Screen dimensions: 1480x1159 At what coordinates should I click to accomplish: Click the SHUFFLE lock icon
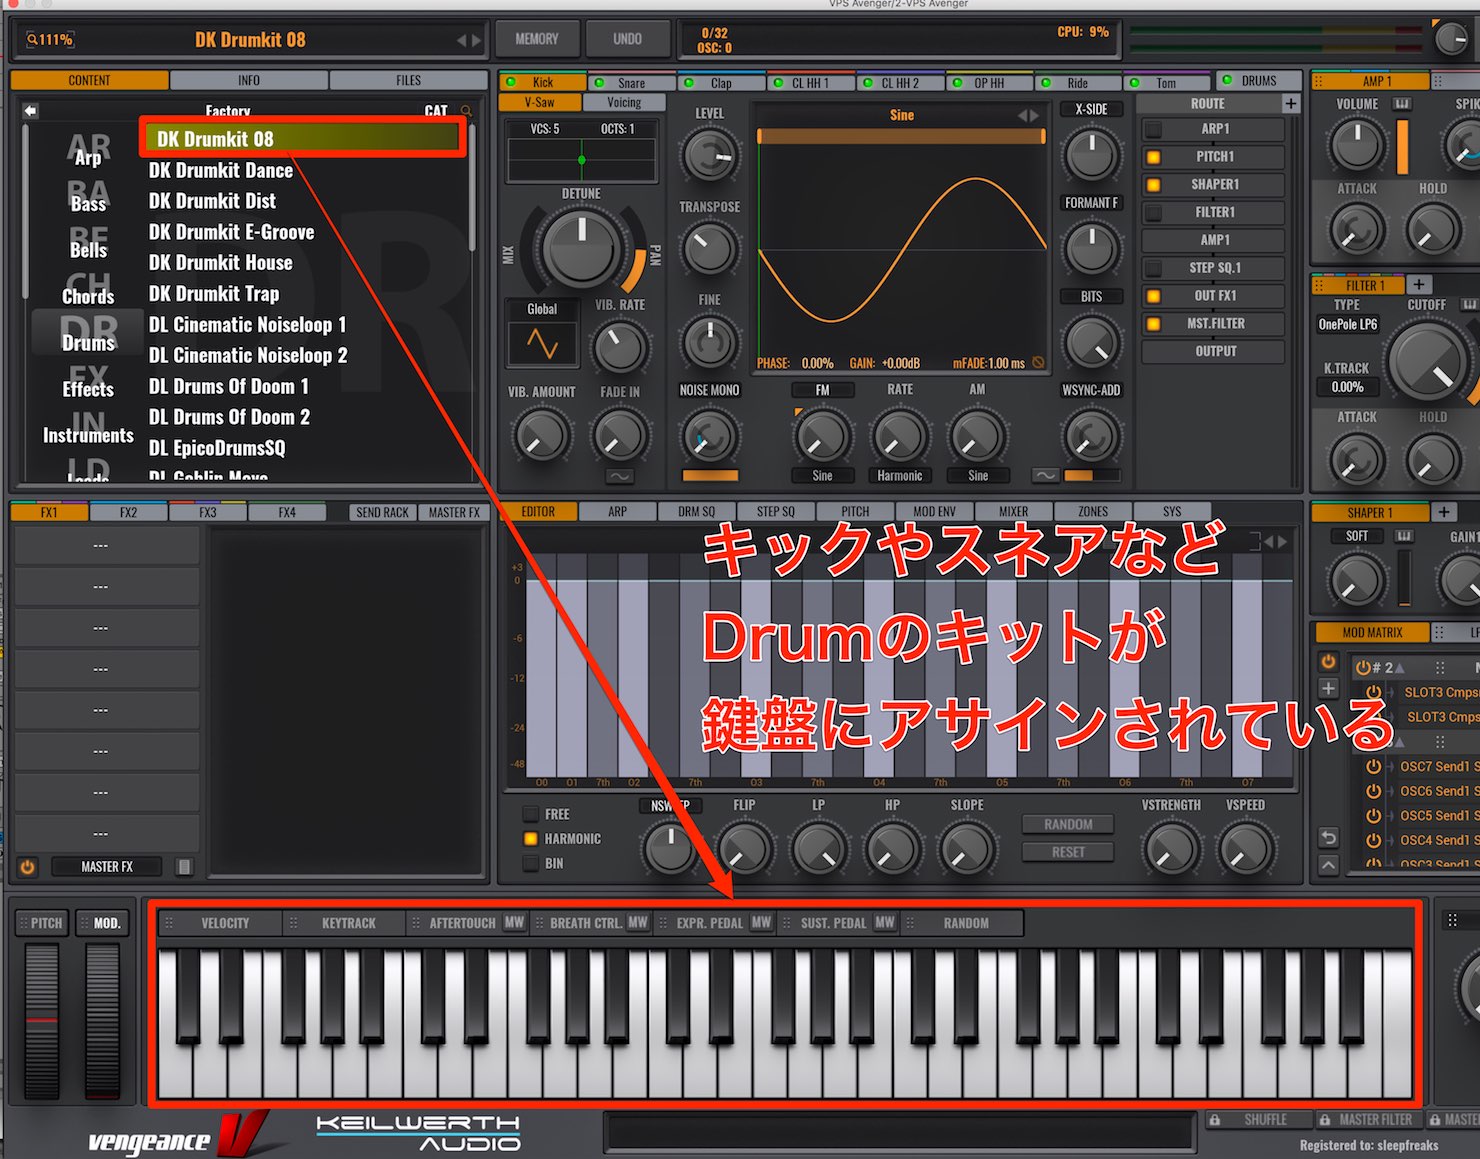click(1215, 1120)
